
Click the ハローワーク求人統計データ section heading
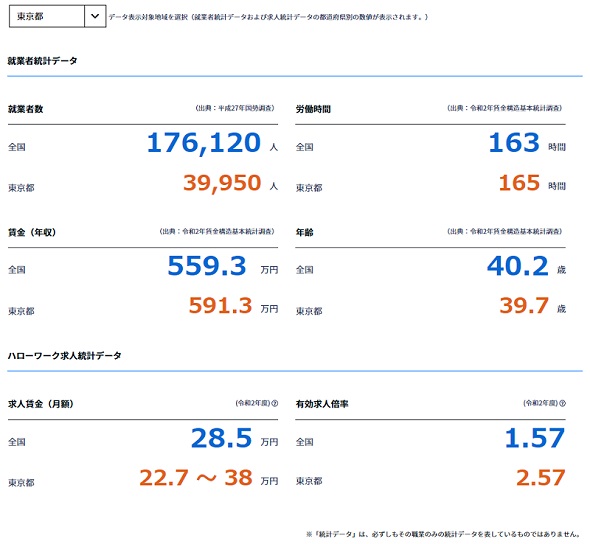click(65, 356)
